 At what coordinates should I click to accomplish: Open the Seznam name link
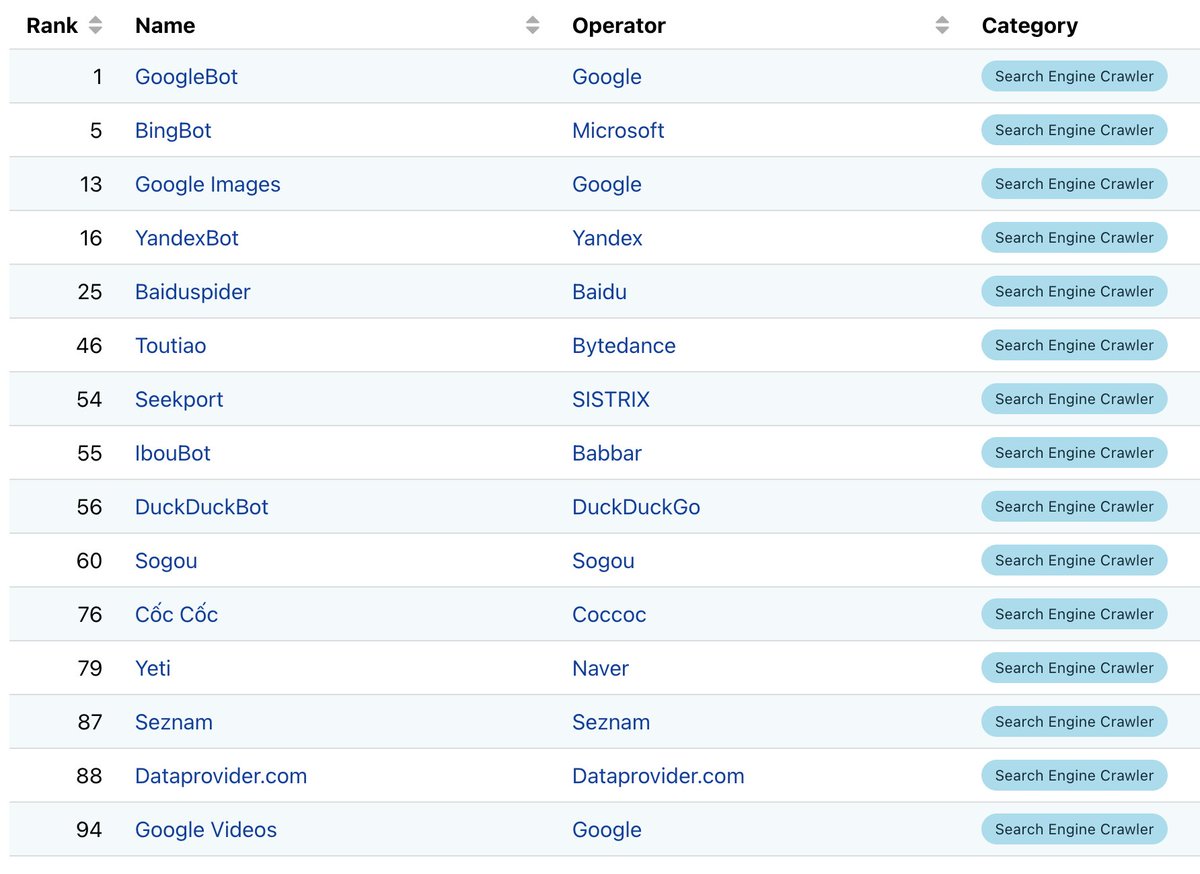pyautogui.click(x=174, y=723)
